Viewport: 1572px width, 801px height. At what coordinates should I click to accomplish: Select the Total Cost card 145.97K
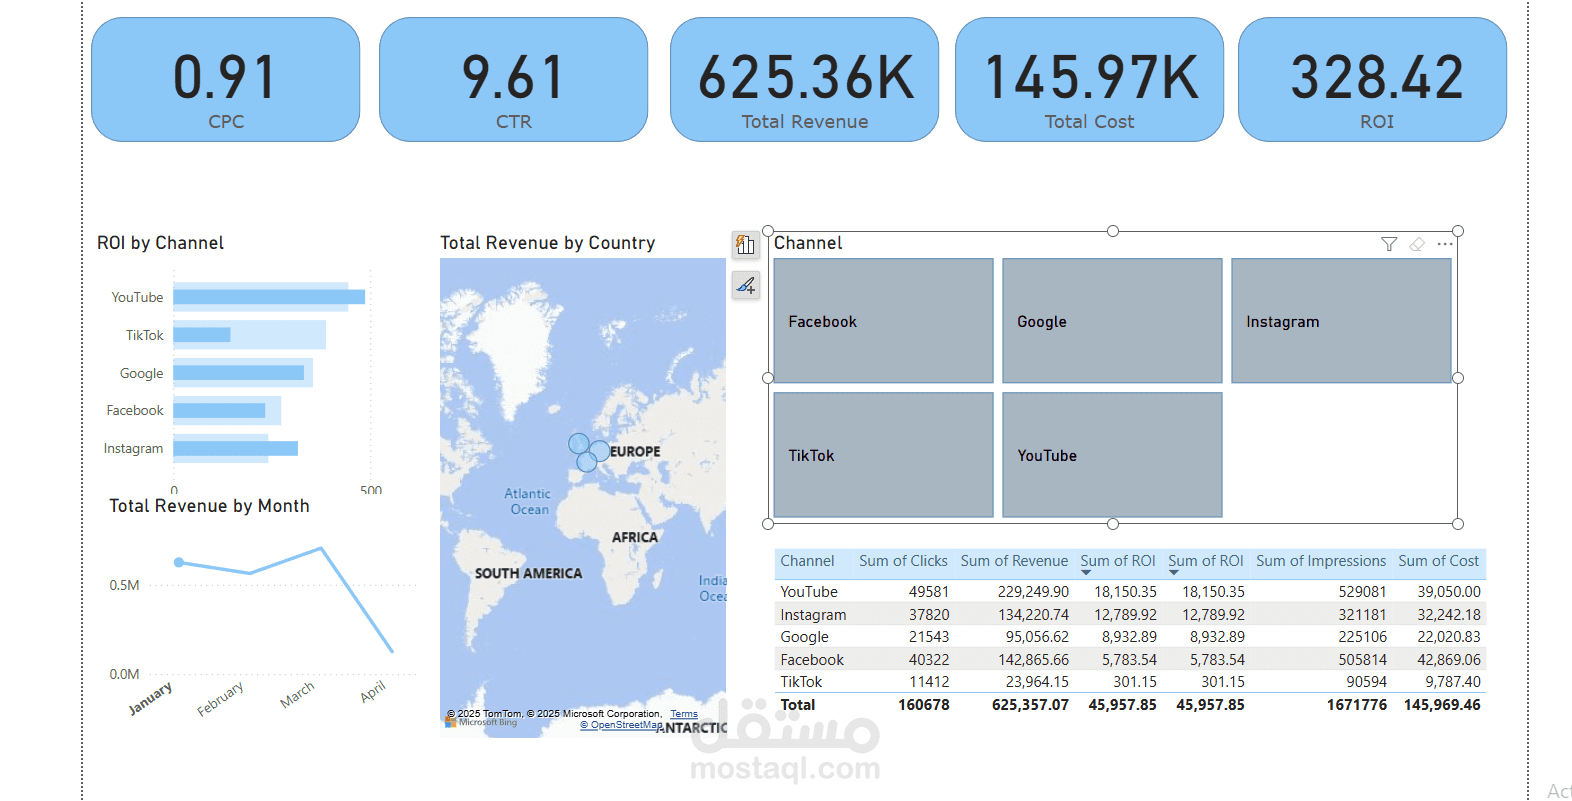(x=1090, y=80)
